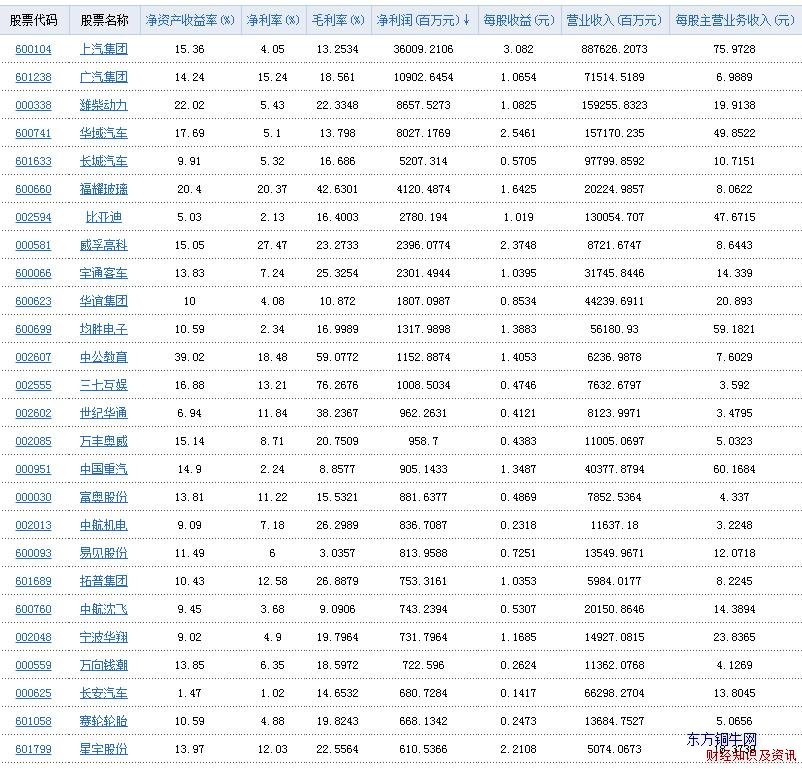802x769 pixels.
Task: Select net margin value 27.47
Action: pos(272,246)
